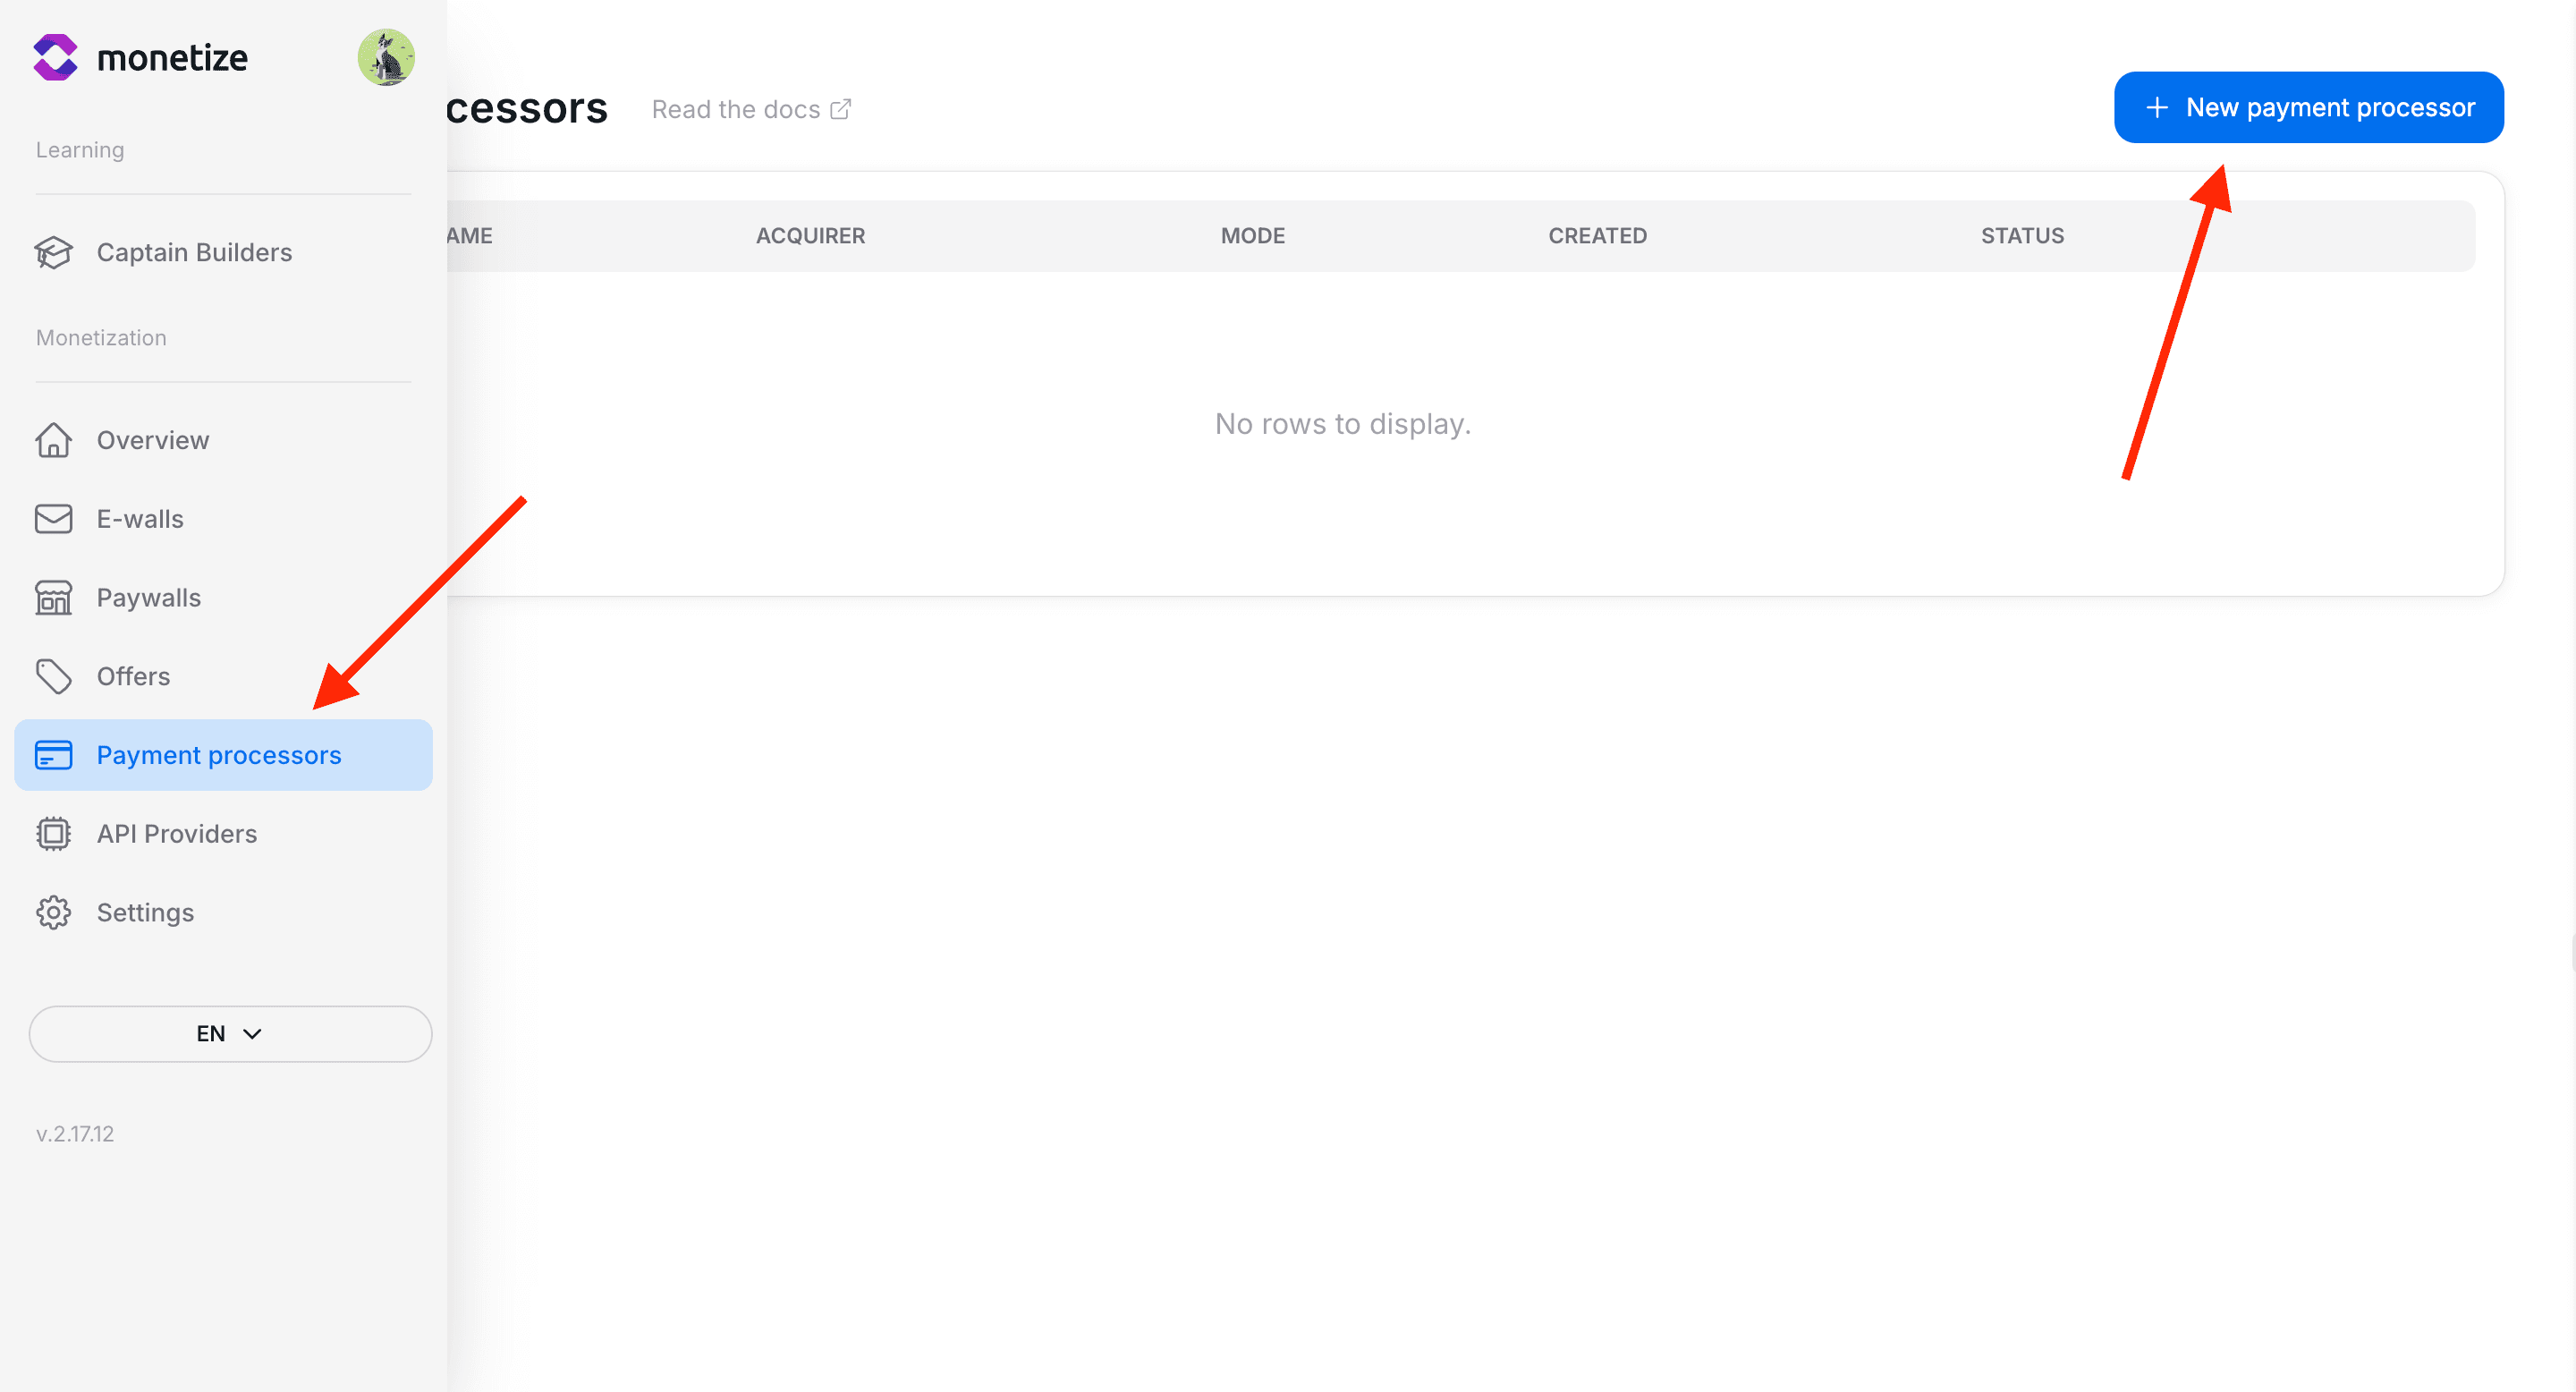The height and width of the screenshot is (1392, 2576).
Task: Click the external link icon beside Read the docs
Action: point(841,107)
